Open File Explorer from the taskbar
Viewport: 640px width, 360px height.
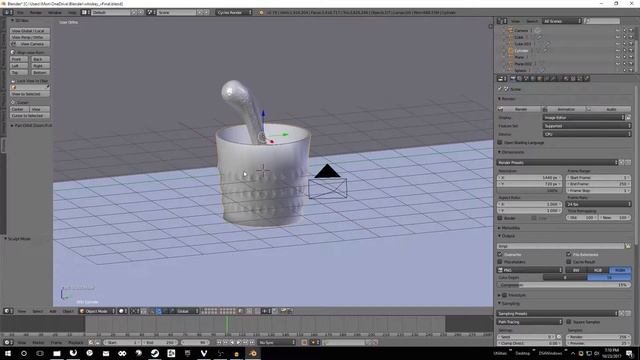(57, 353)
